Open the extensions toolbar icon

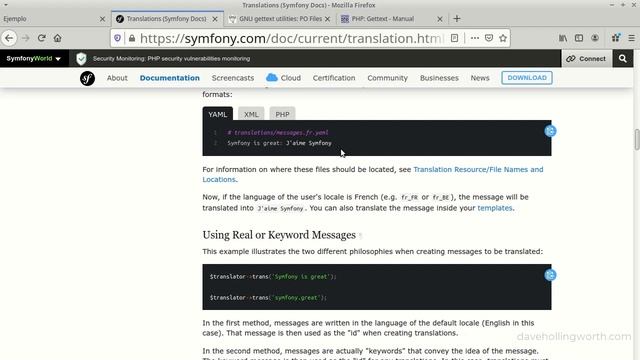616,38
